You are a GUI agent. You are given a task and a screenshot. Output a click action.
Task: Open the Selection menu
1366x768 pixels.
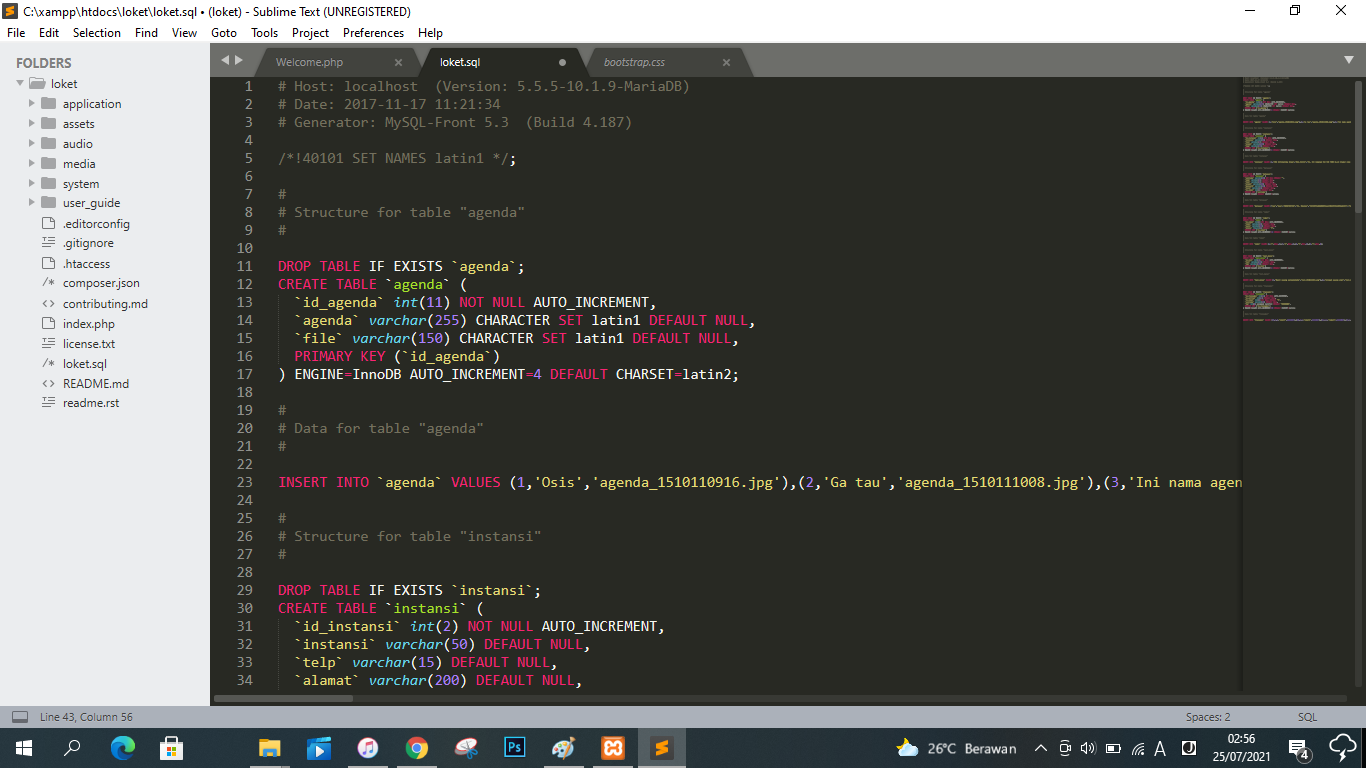click(x=97, y=33)
